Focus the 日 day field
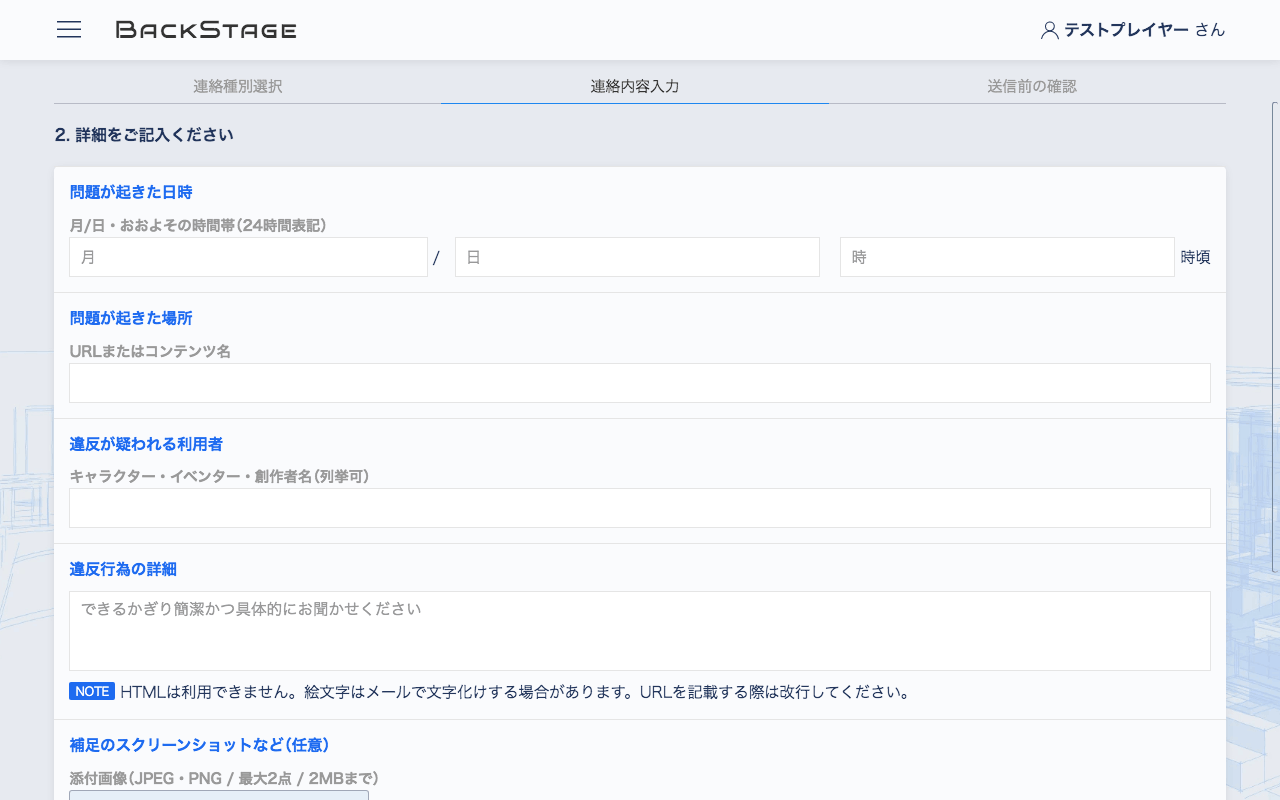Screen dimensions: 1280x800 point(637,257)
